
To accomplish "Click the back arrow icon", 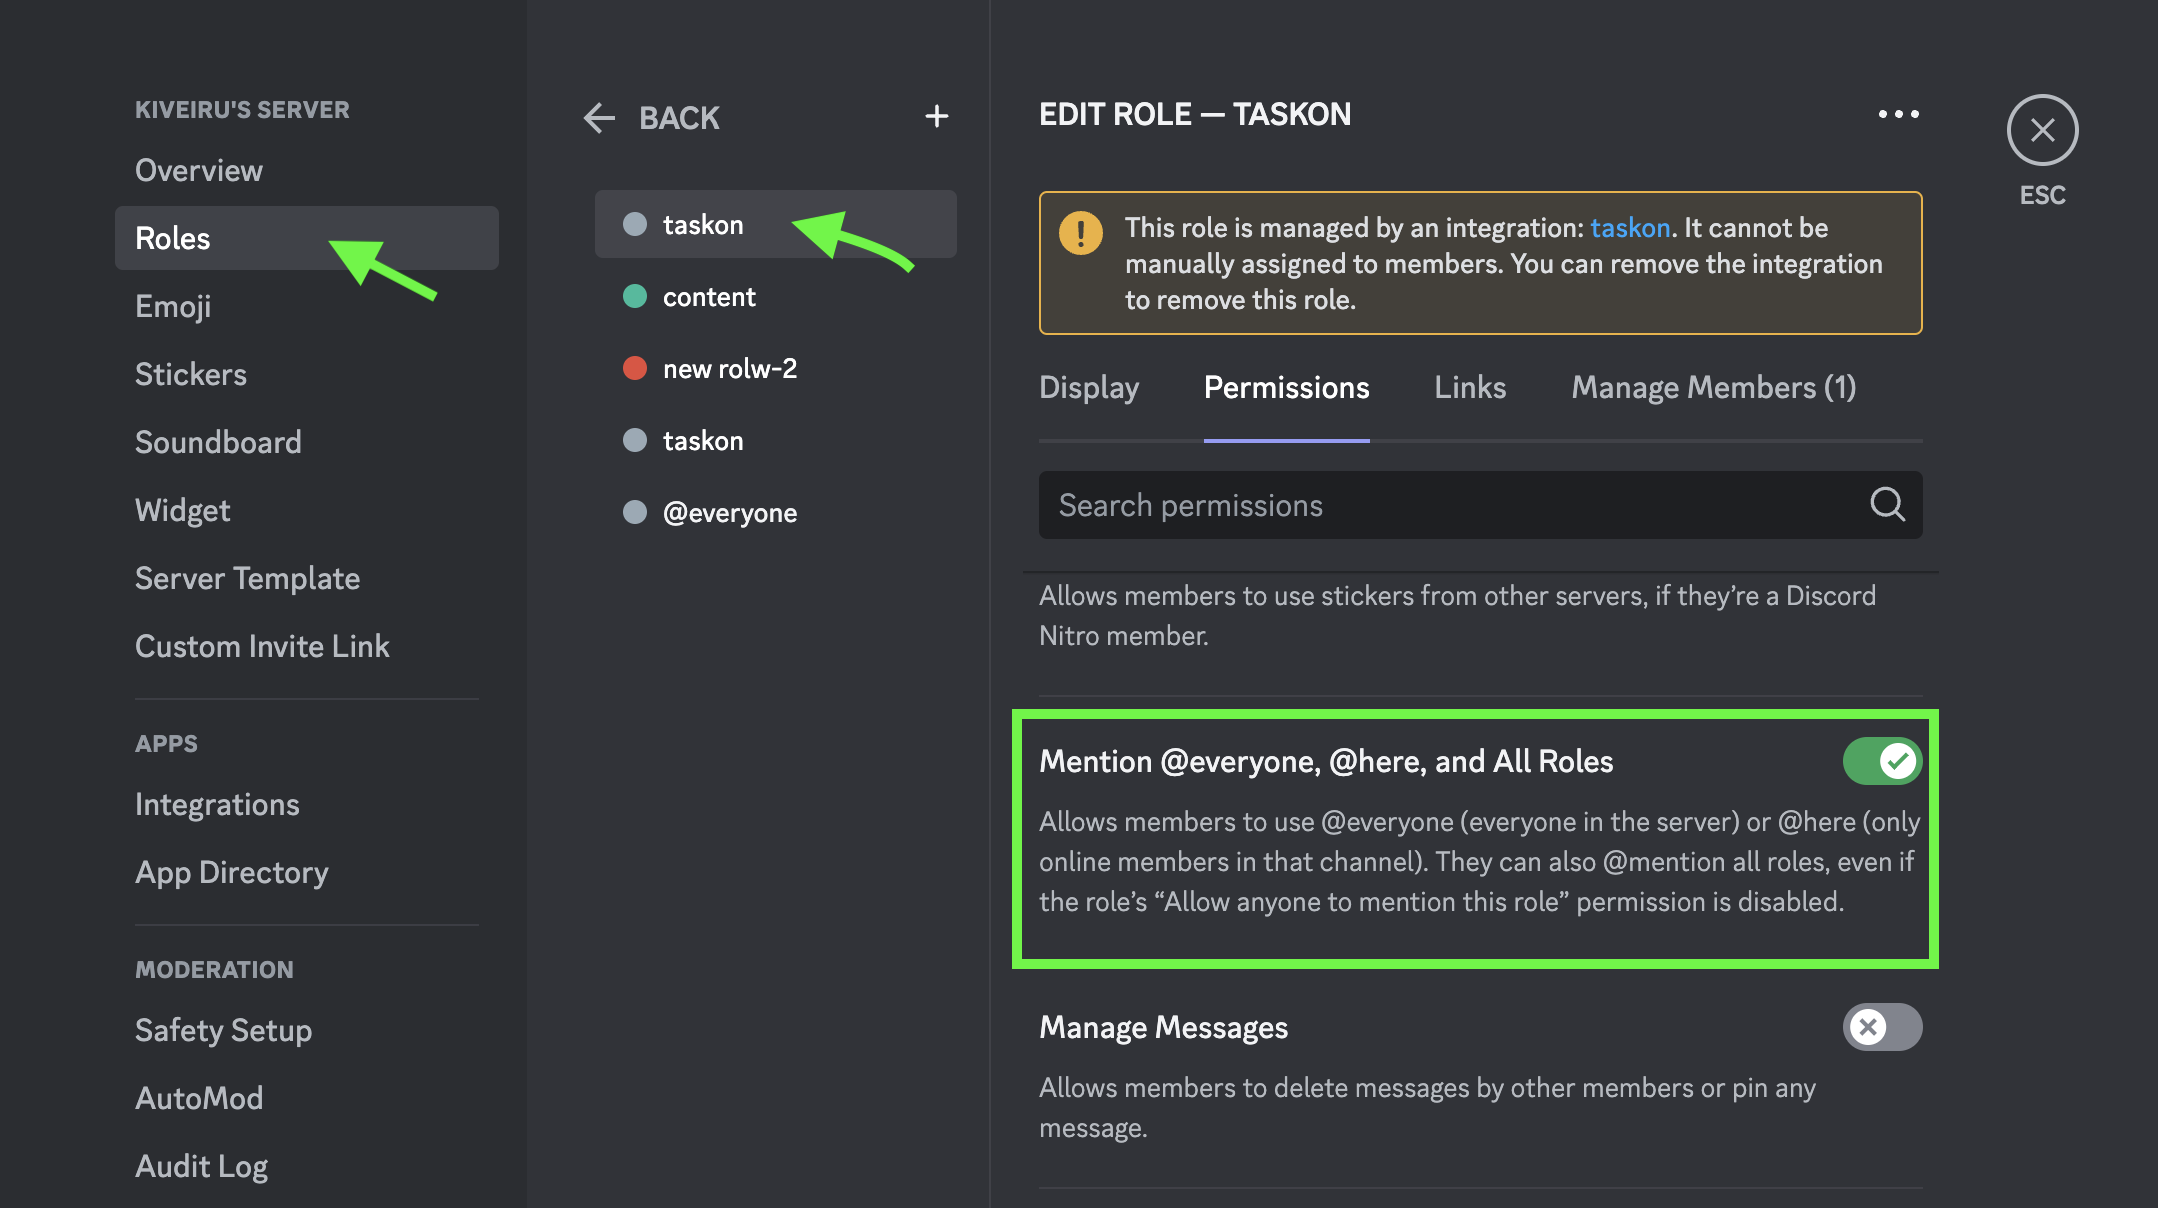I will click(599, 118).
